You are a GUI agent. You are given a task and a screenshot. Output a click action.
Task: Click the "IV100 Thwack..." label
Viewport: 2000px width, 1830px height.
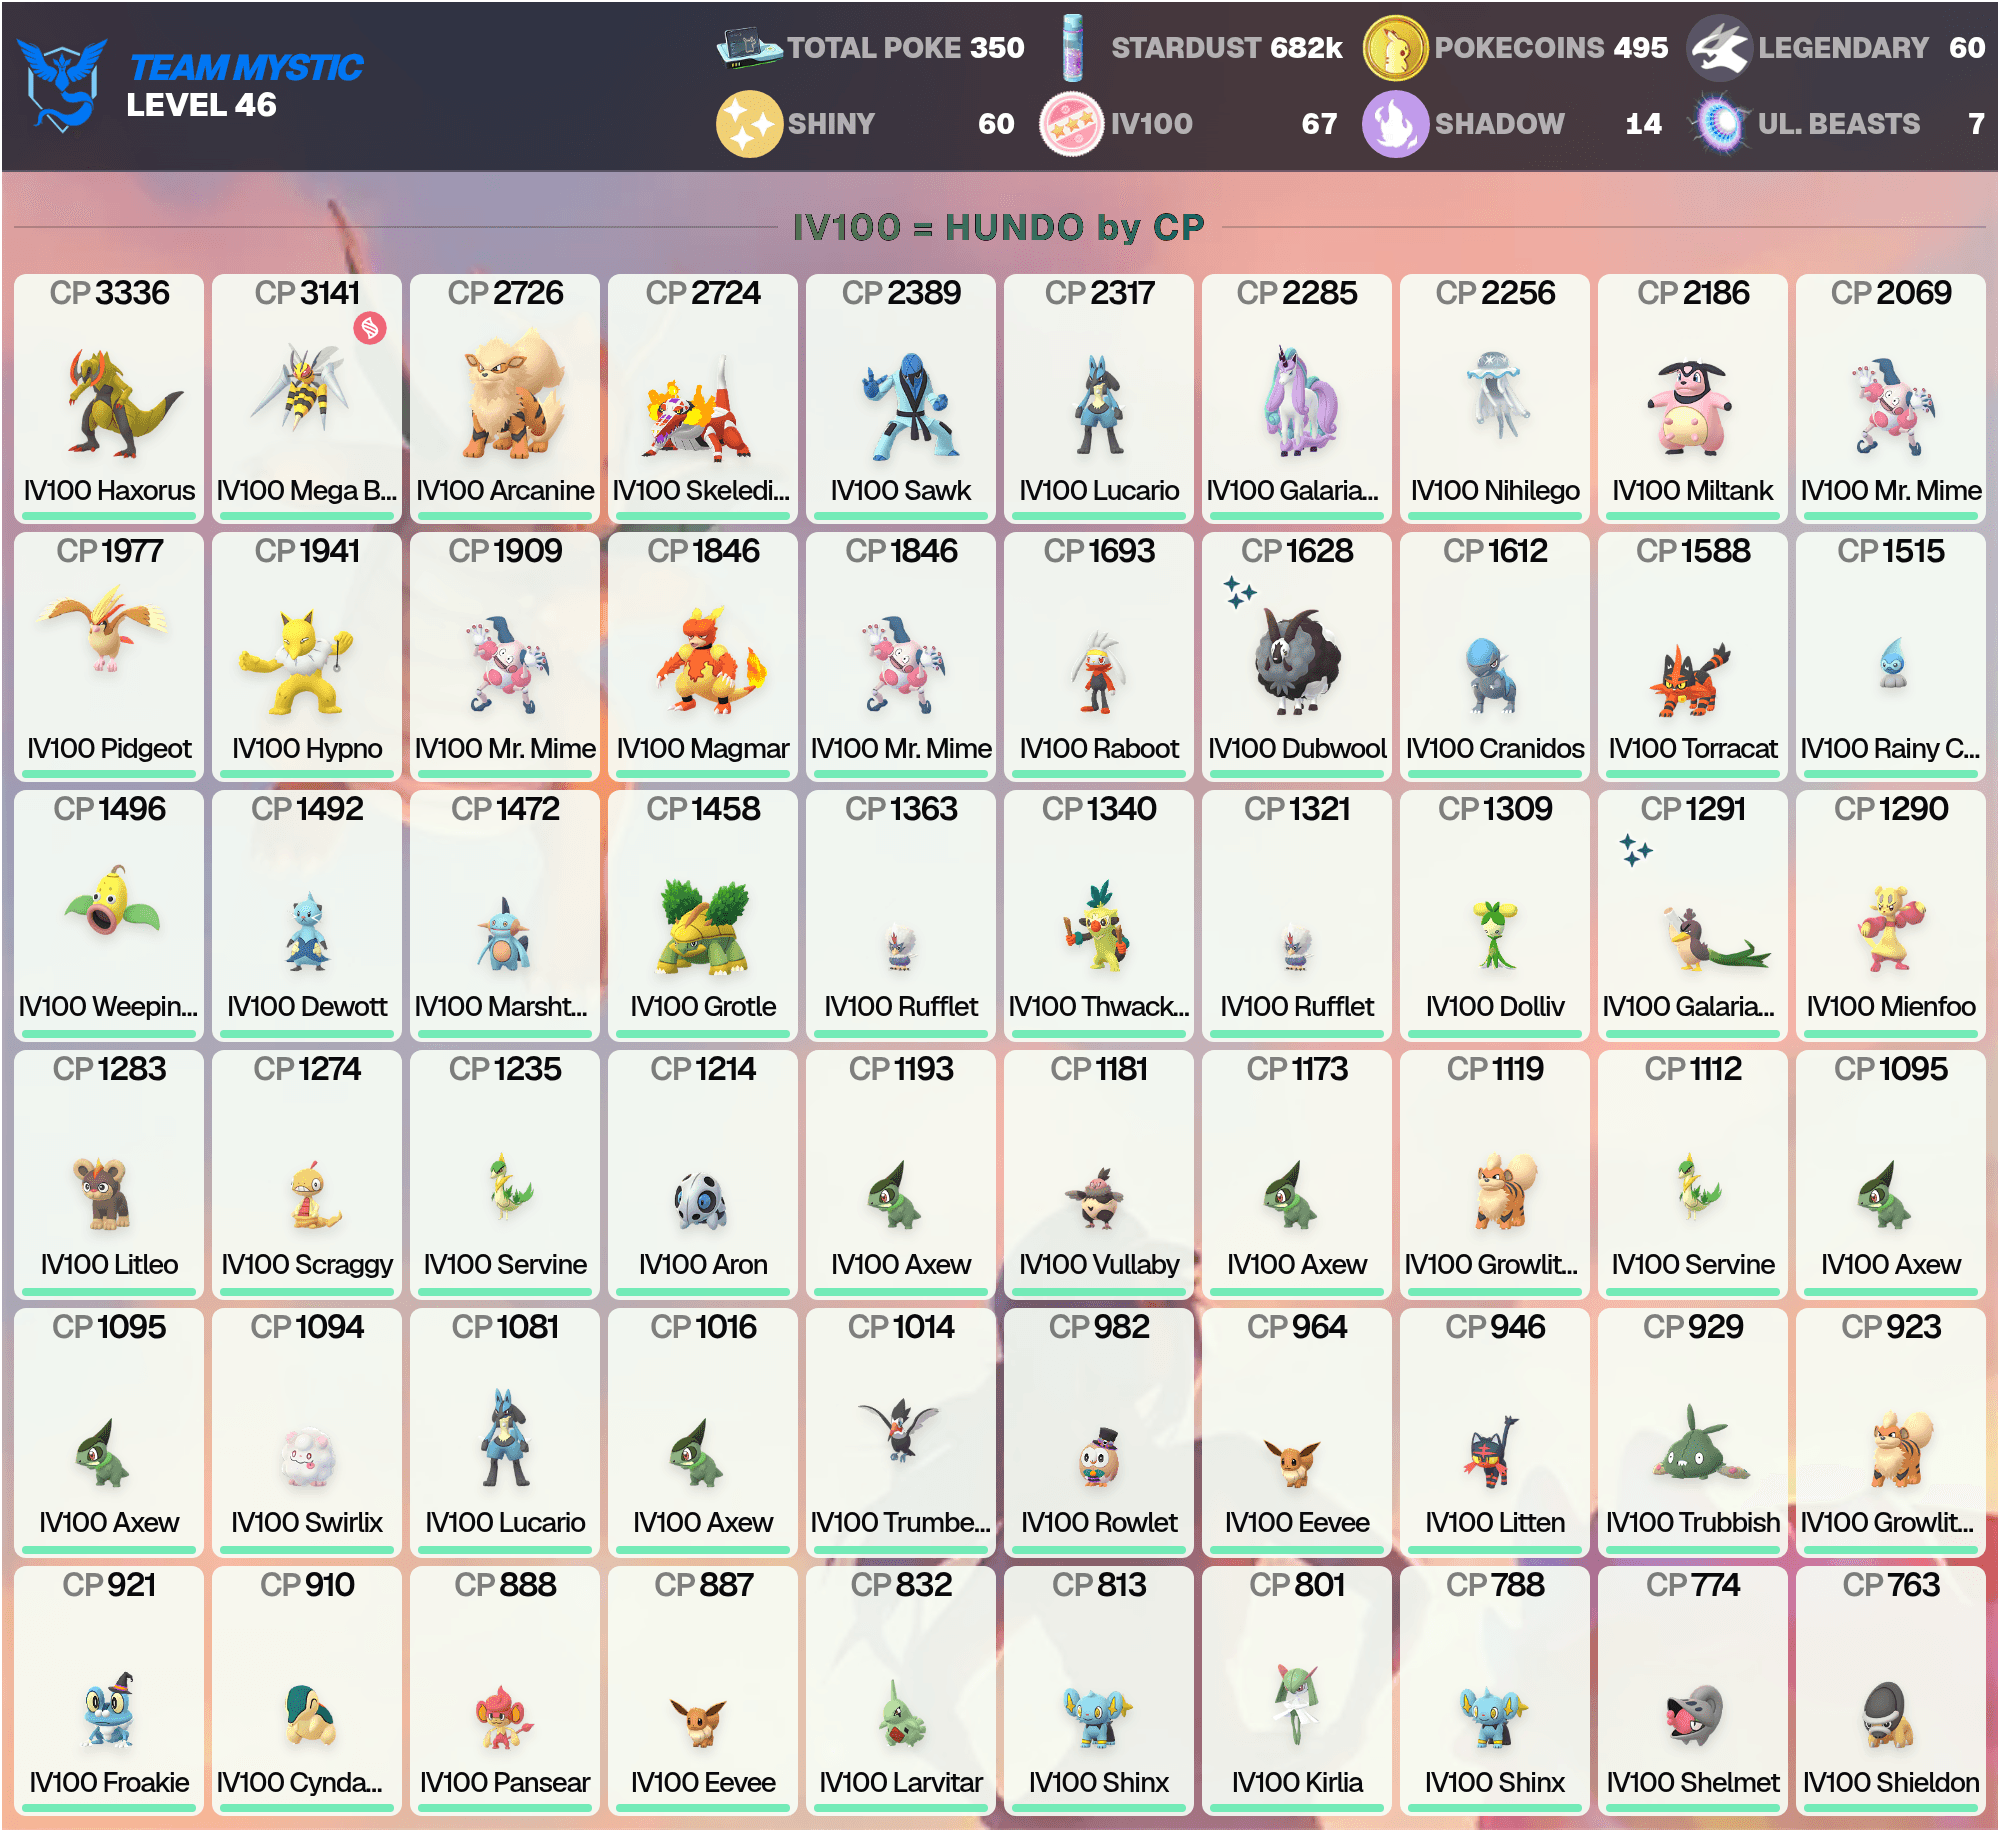click(x=1099, y=1006)
